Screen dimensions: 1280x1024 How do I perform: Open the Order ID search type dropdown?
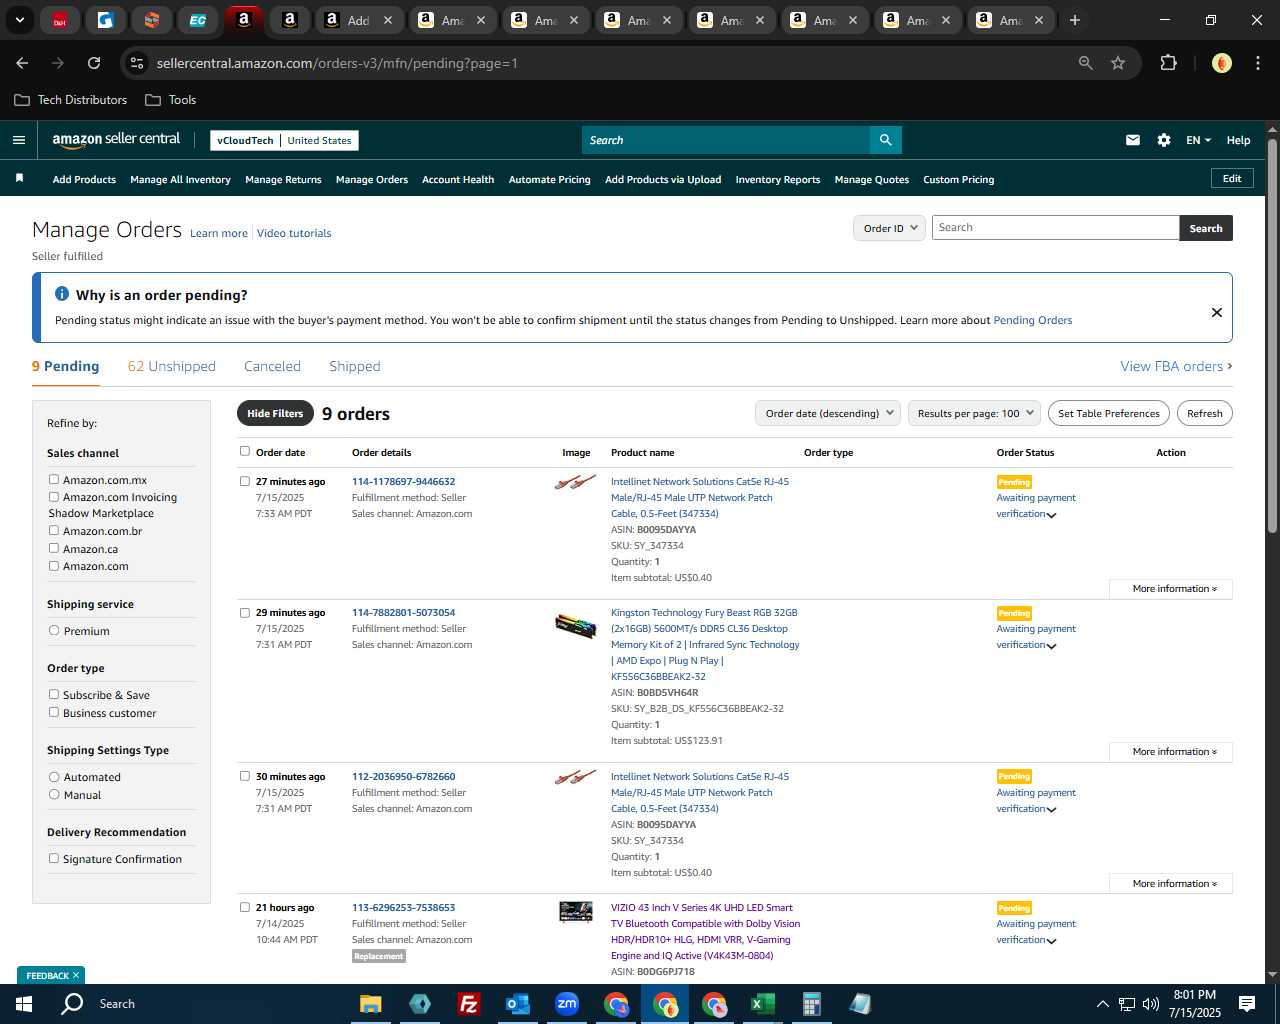pos(888,228)
